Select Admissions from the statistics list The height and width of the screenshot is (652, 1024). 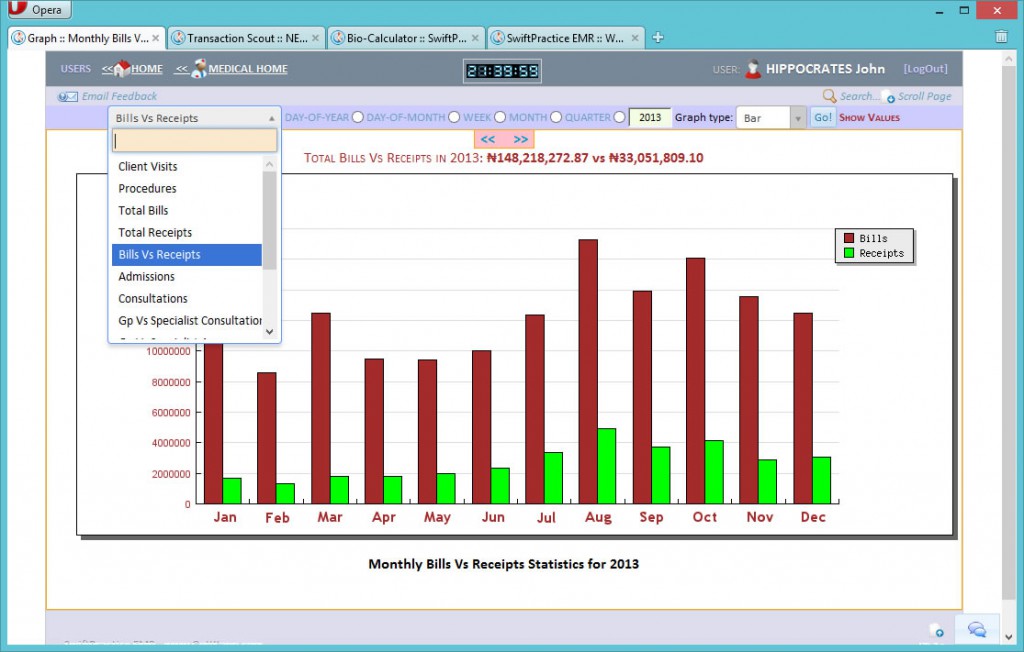[145, 277]
